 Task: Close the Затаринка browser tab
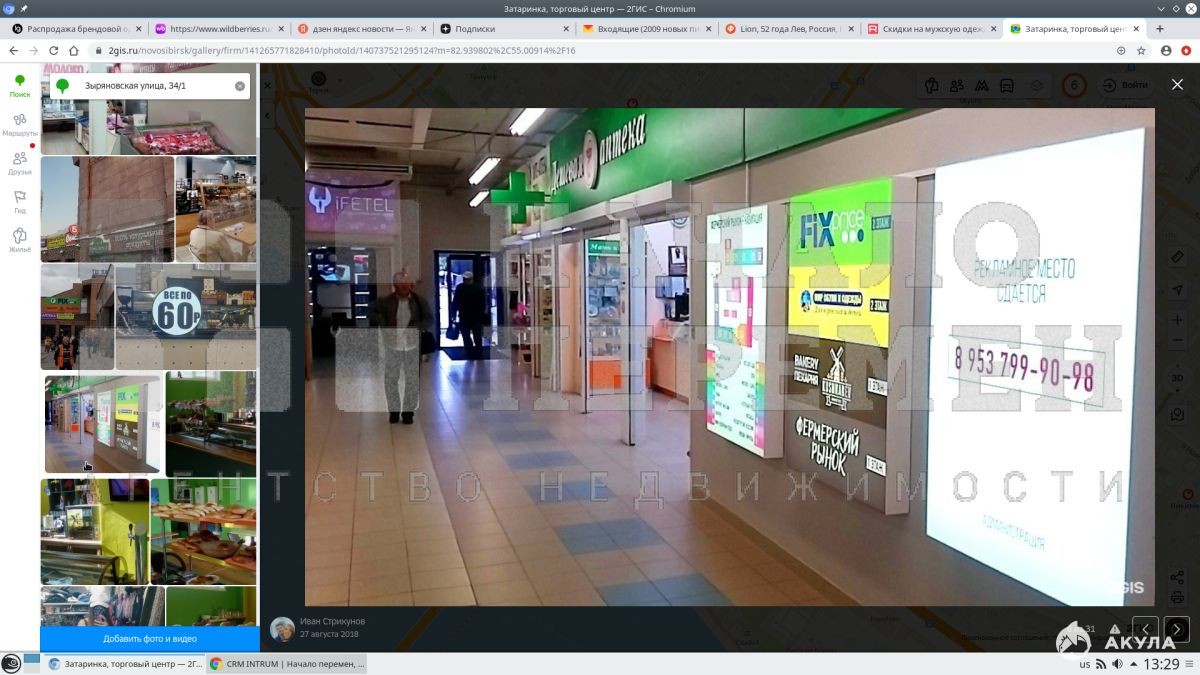1137,29
